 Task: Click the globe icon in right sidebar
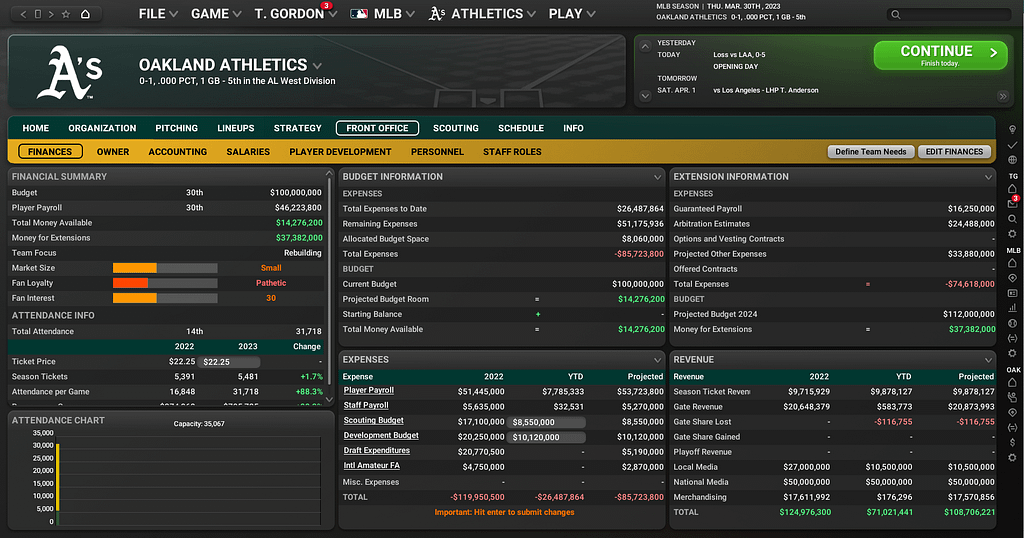1013,160
